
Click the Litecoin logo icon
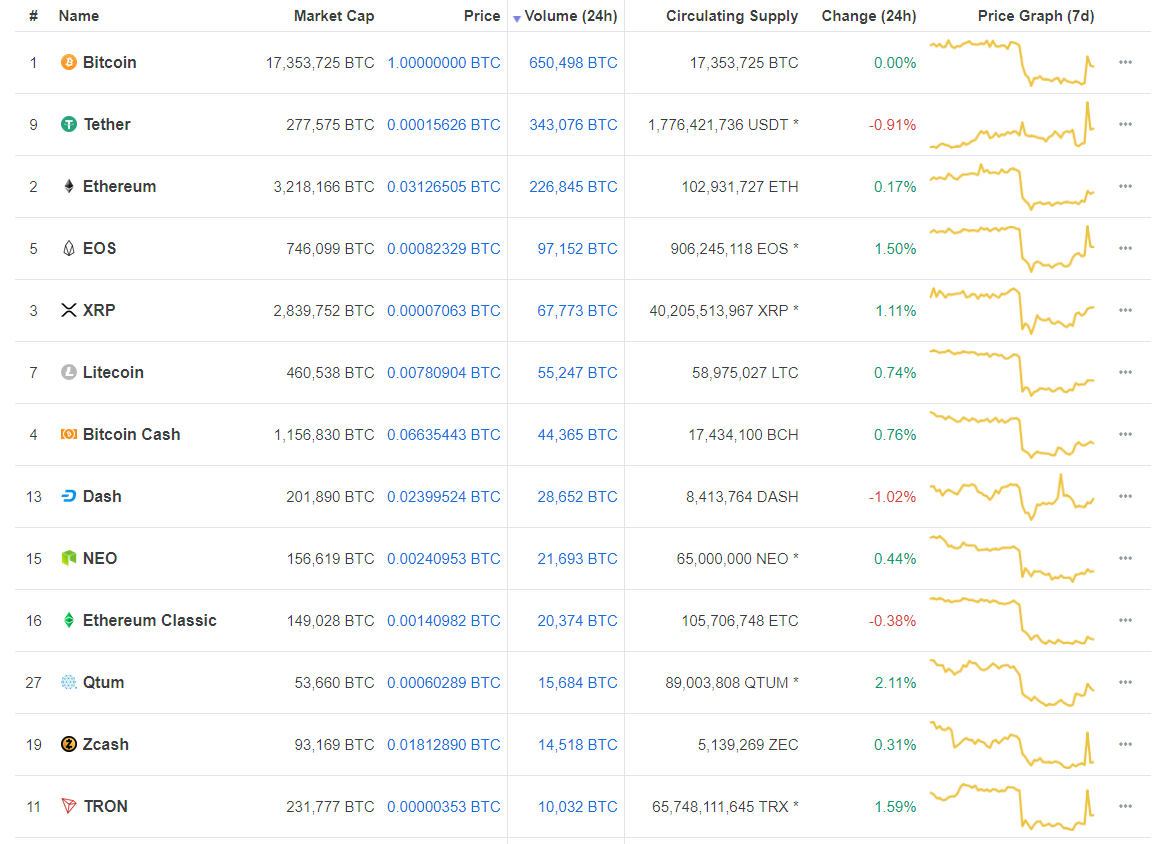click(69, 372)
